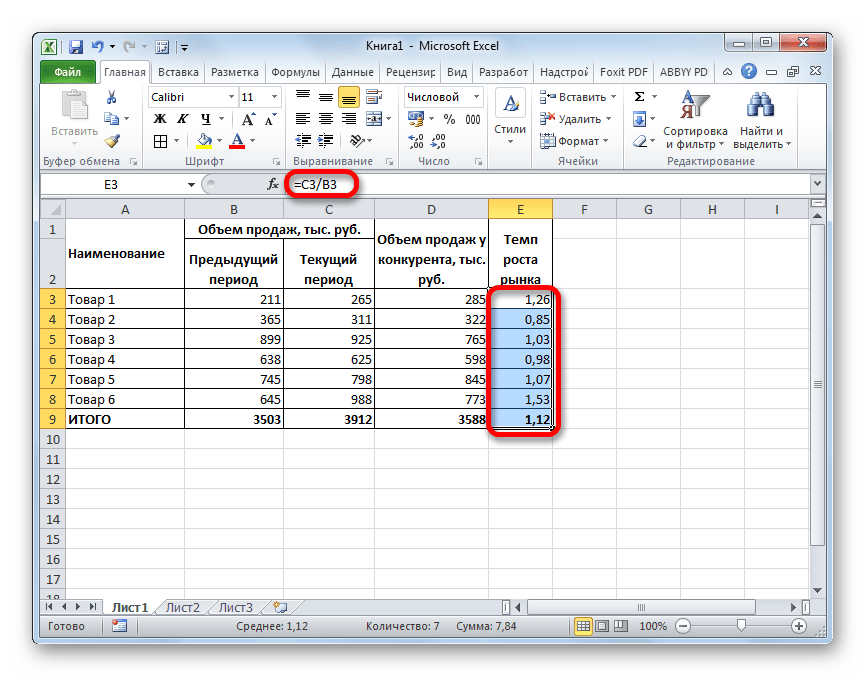Switch to the Данные ribbon tab
866x677 pixels.
click(352, 72)
